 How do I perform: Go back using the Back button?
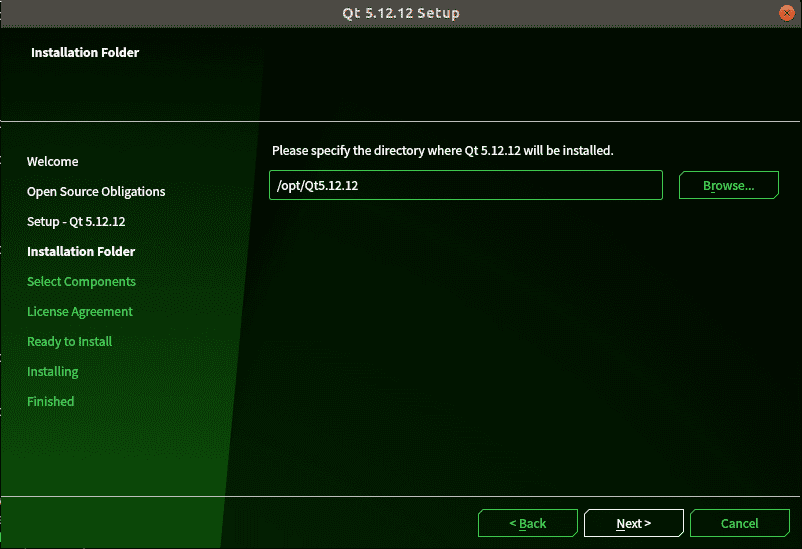click(527, 523)
